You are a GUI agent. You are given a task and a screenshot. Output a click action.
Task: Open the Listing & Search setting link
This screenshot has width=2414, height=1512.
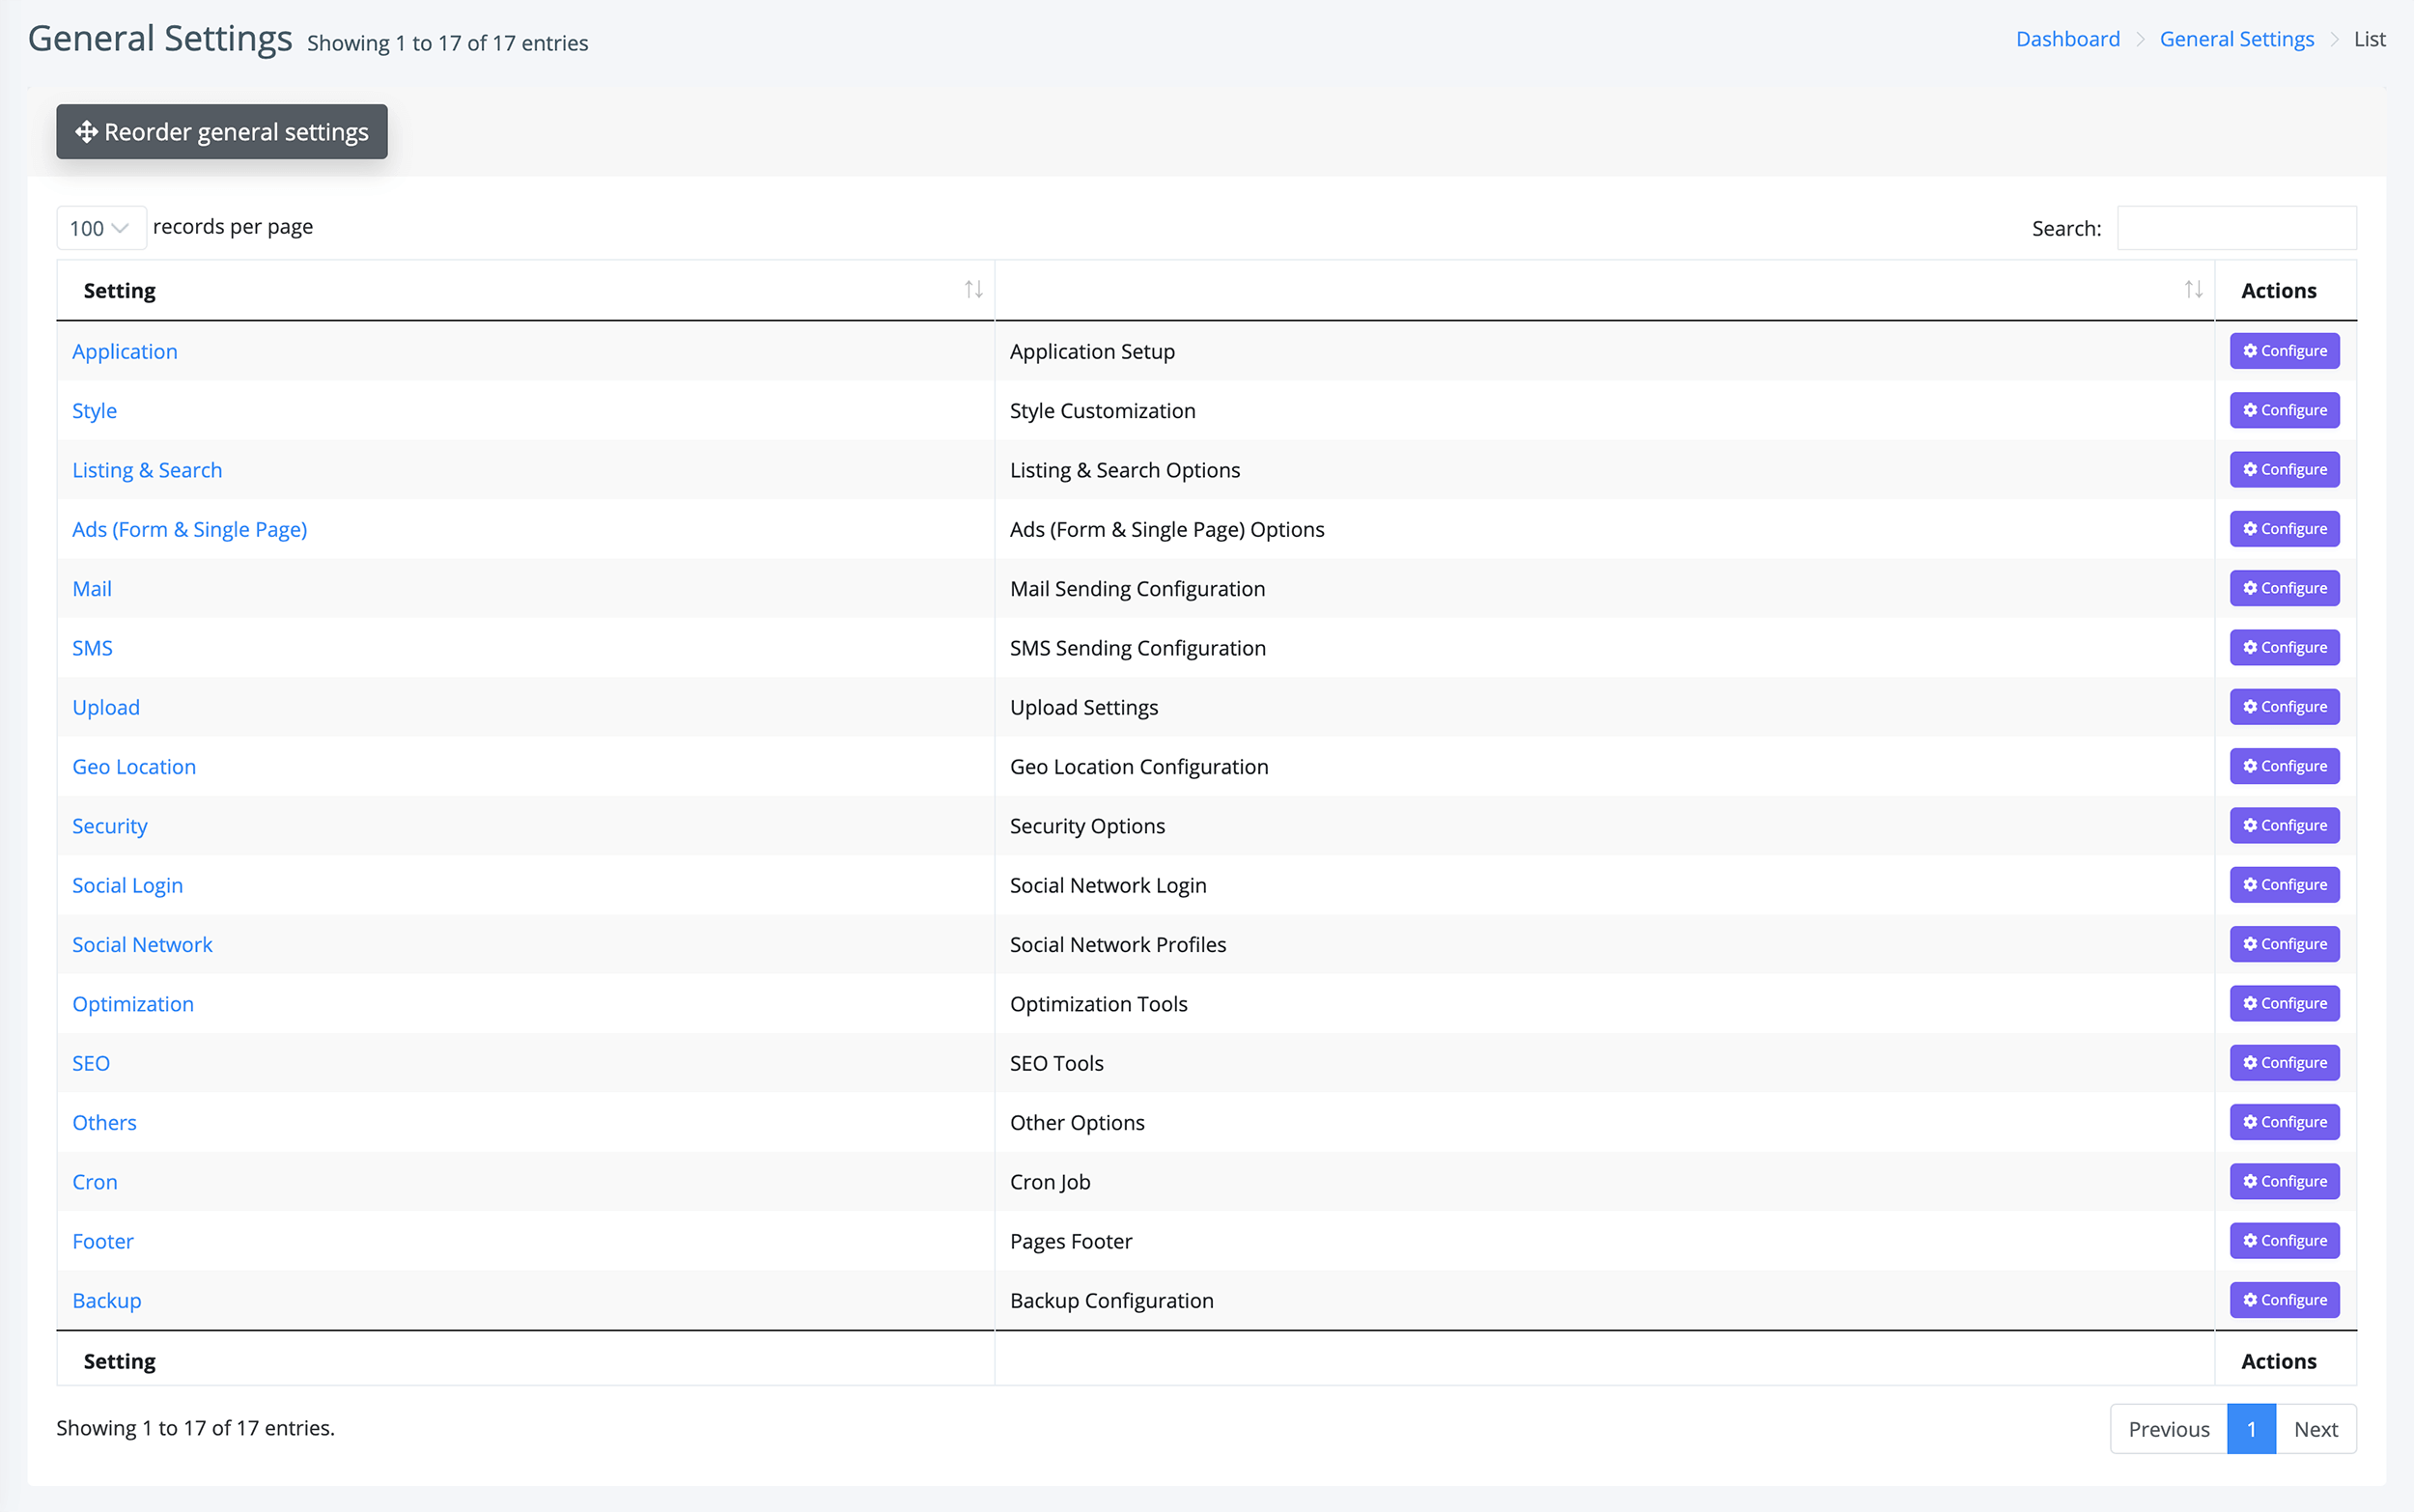pyautogui.click(x=147, y=470)
